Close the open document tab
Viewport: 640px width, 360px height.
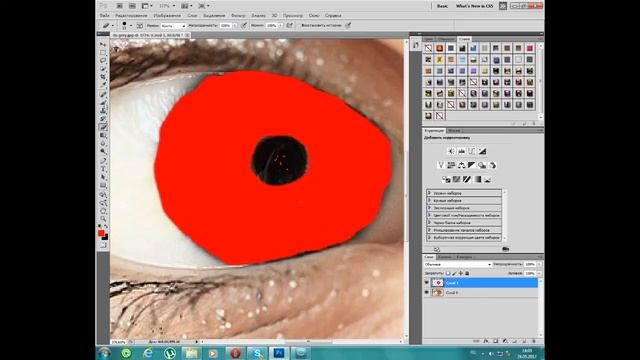187,36
